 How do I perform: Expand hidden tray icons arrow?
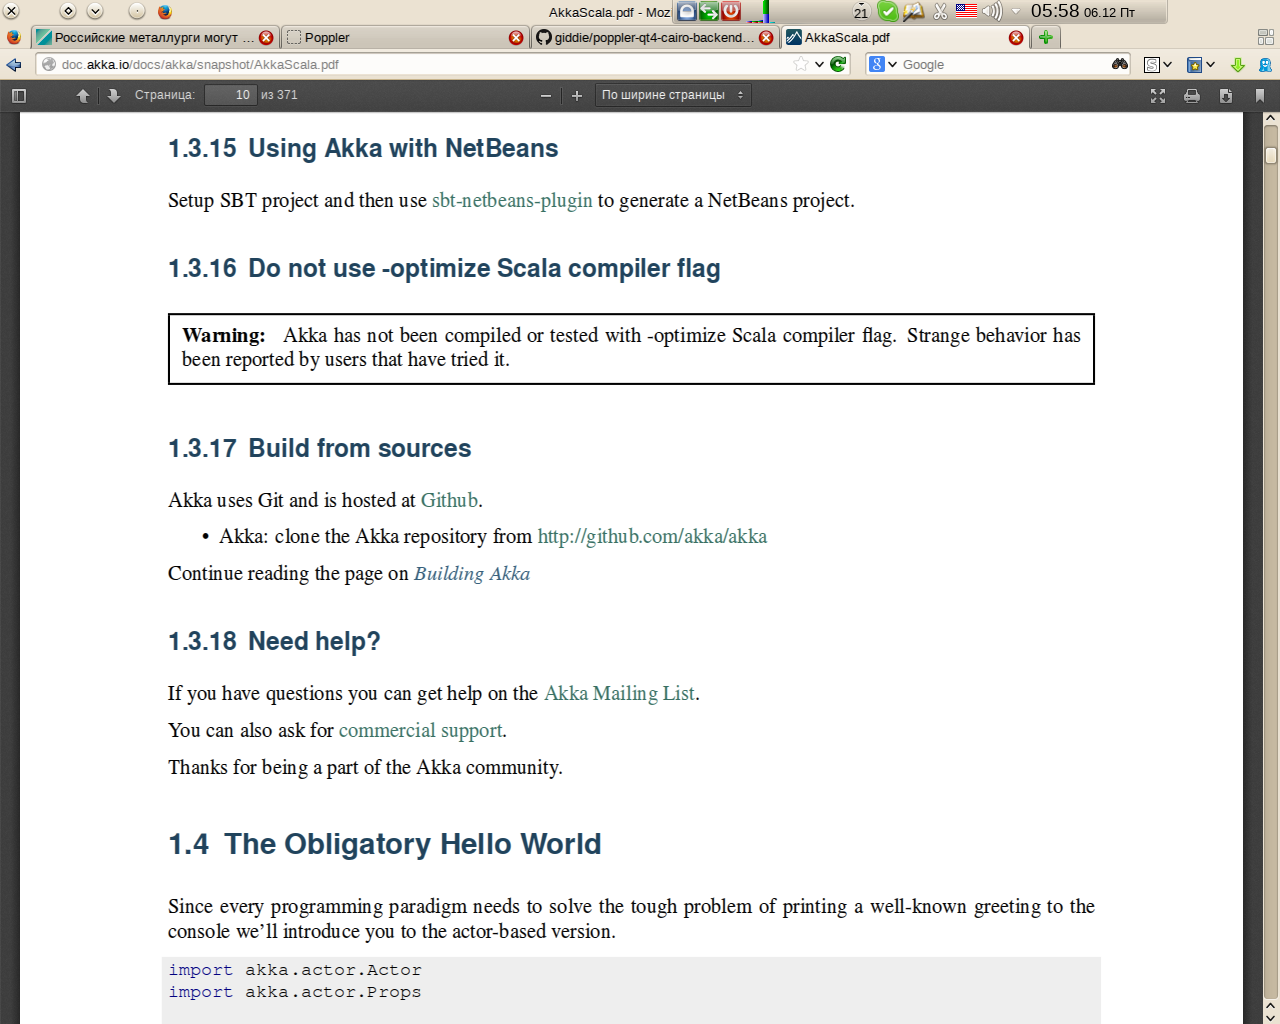pos(1016,12)
